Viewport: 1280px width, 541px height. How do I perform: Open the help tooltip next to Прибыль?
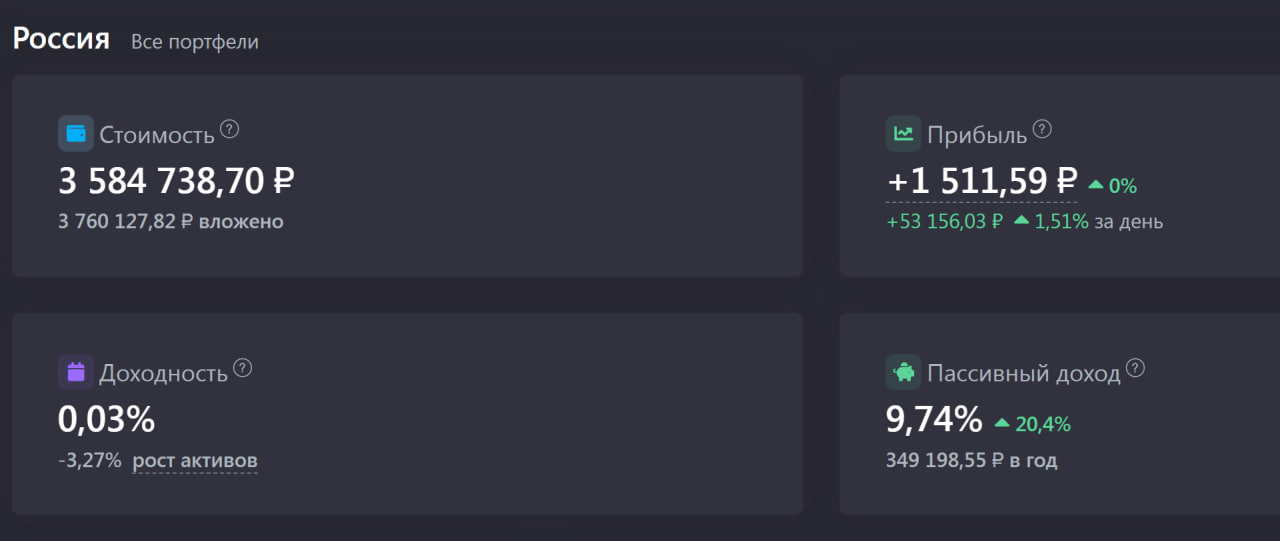coord(1042,129)
